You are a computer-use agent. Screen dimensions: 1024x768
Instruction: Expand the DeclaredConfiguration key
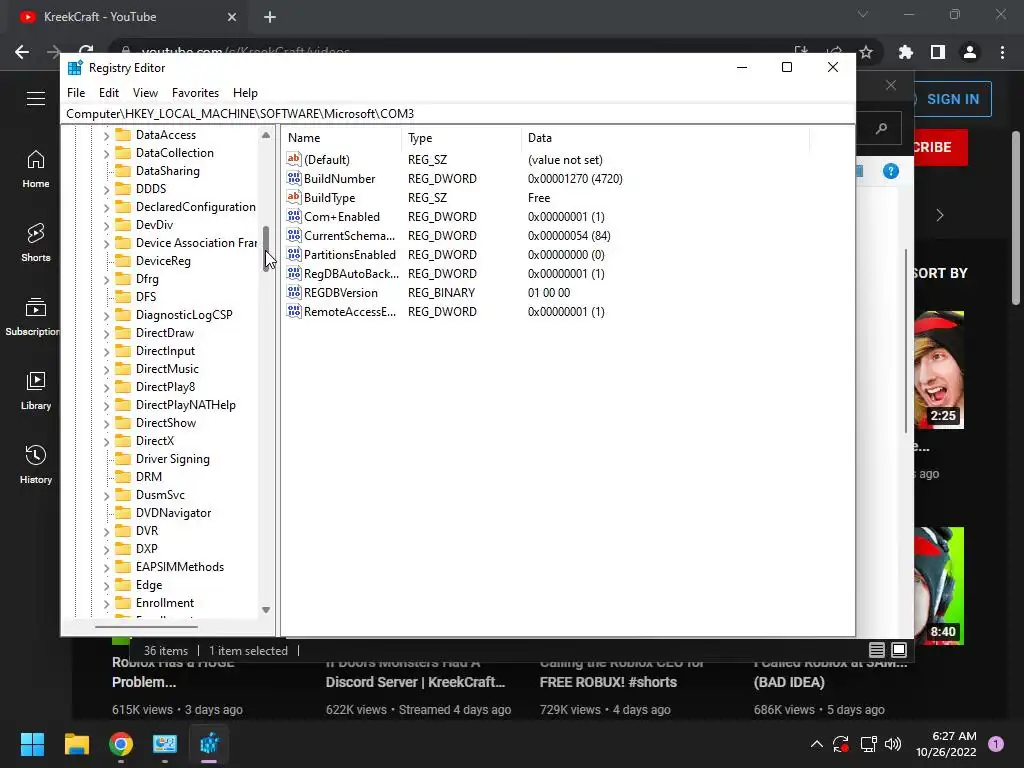(106, 208)
